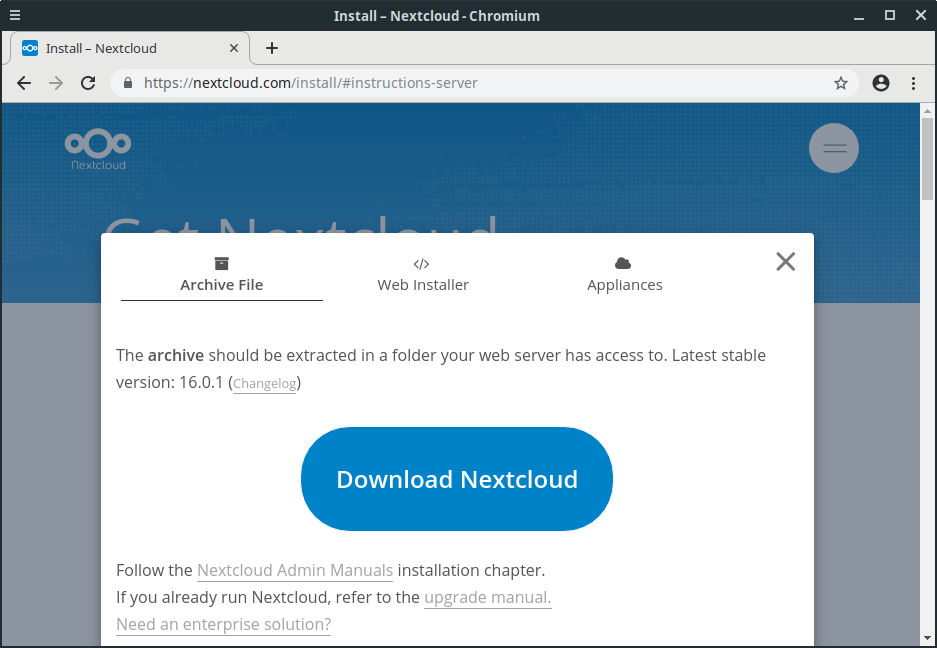Click the Appliances cloud icon
The image size is (937, 648).
pos(623,262)
